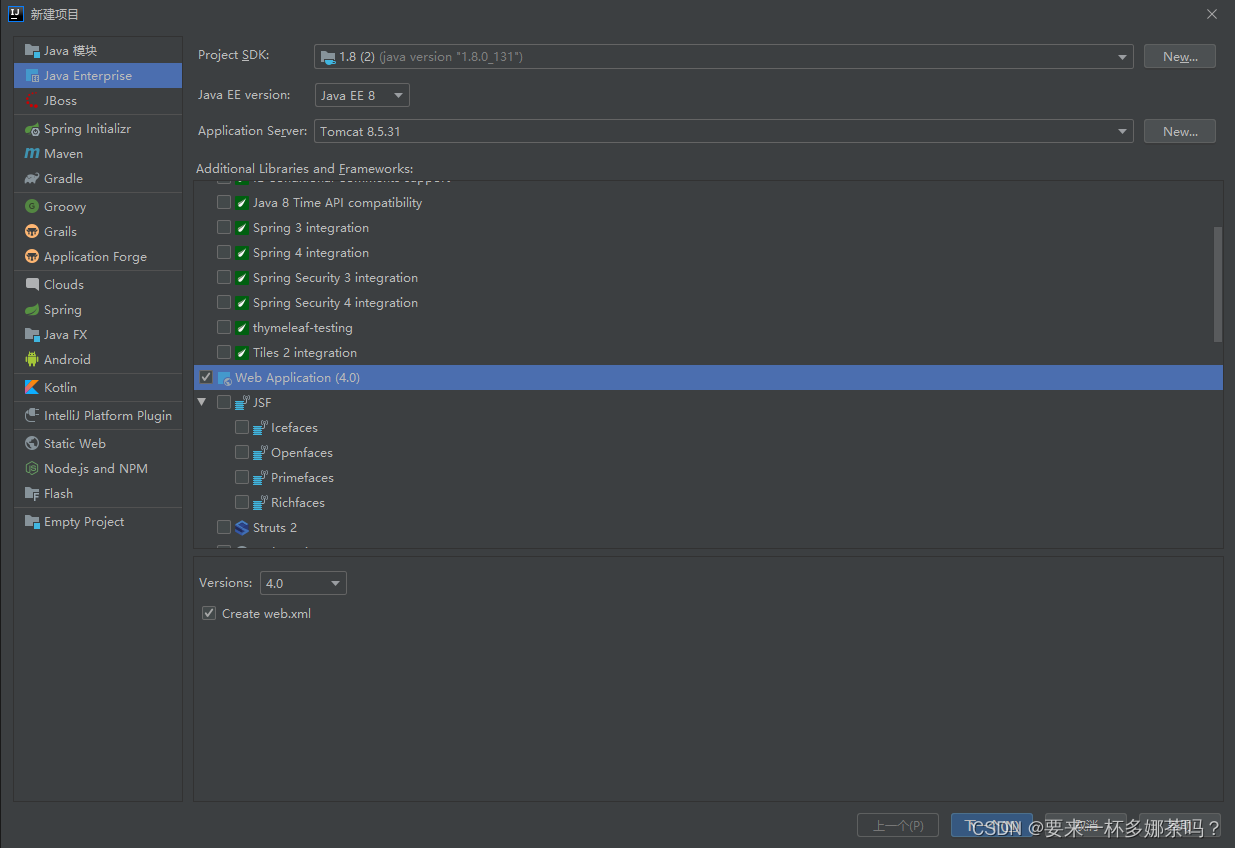Click New button beside Application Server

pyautogui.click(x=1180, y=131)
